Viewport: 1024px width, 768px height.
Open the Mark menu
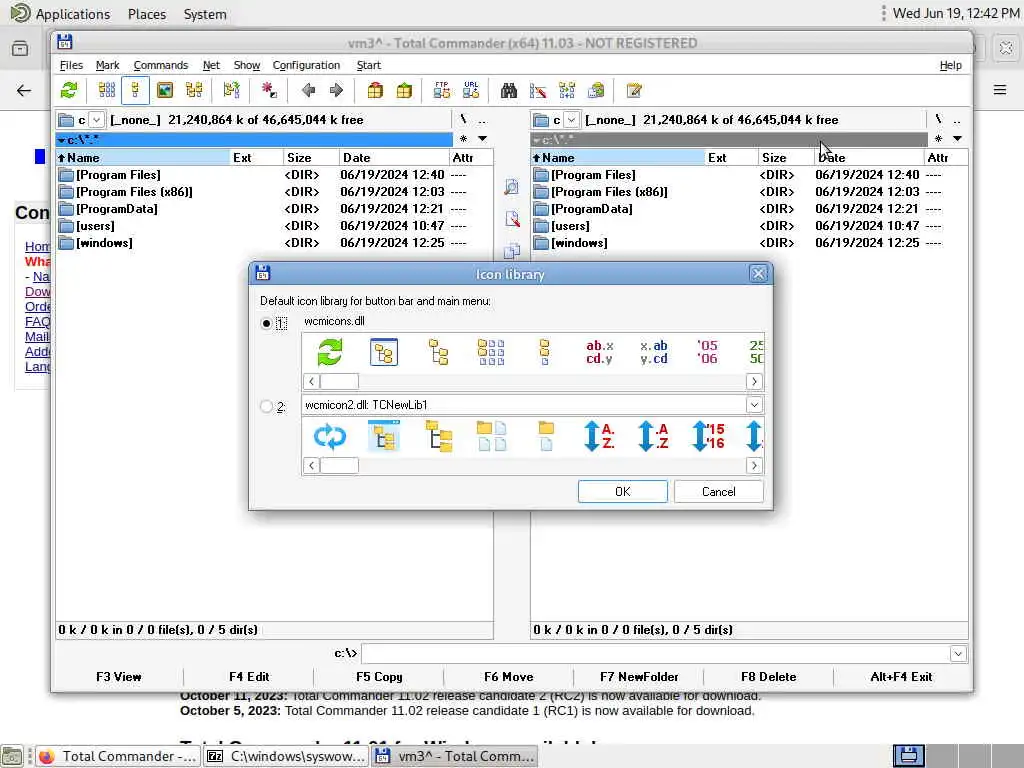pyautogui.click(x=107, y=65)
